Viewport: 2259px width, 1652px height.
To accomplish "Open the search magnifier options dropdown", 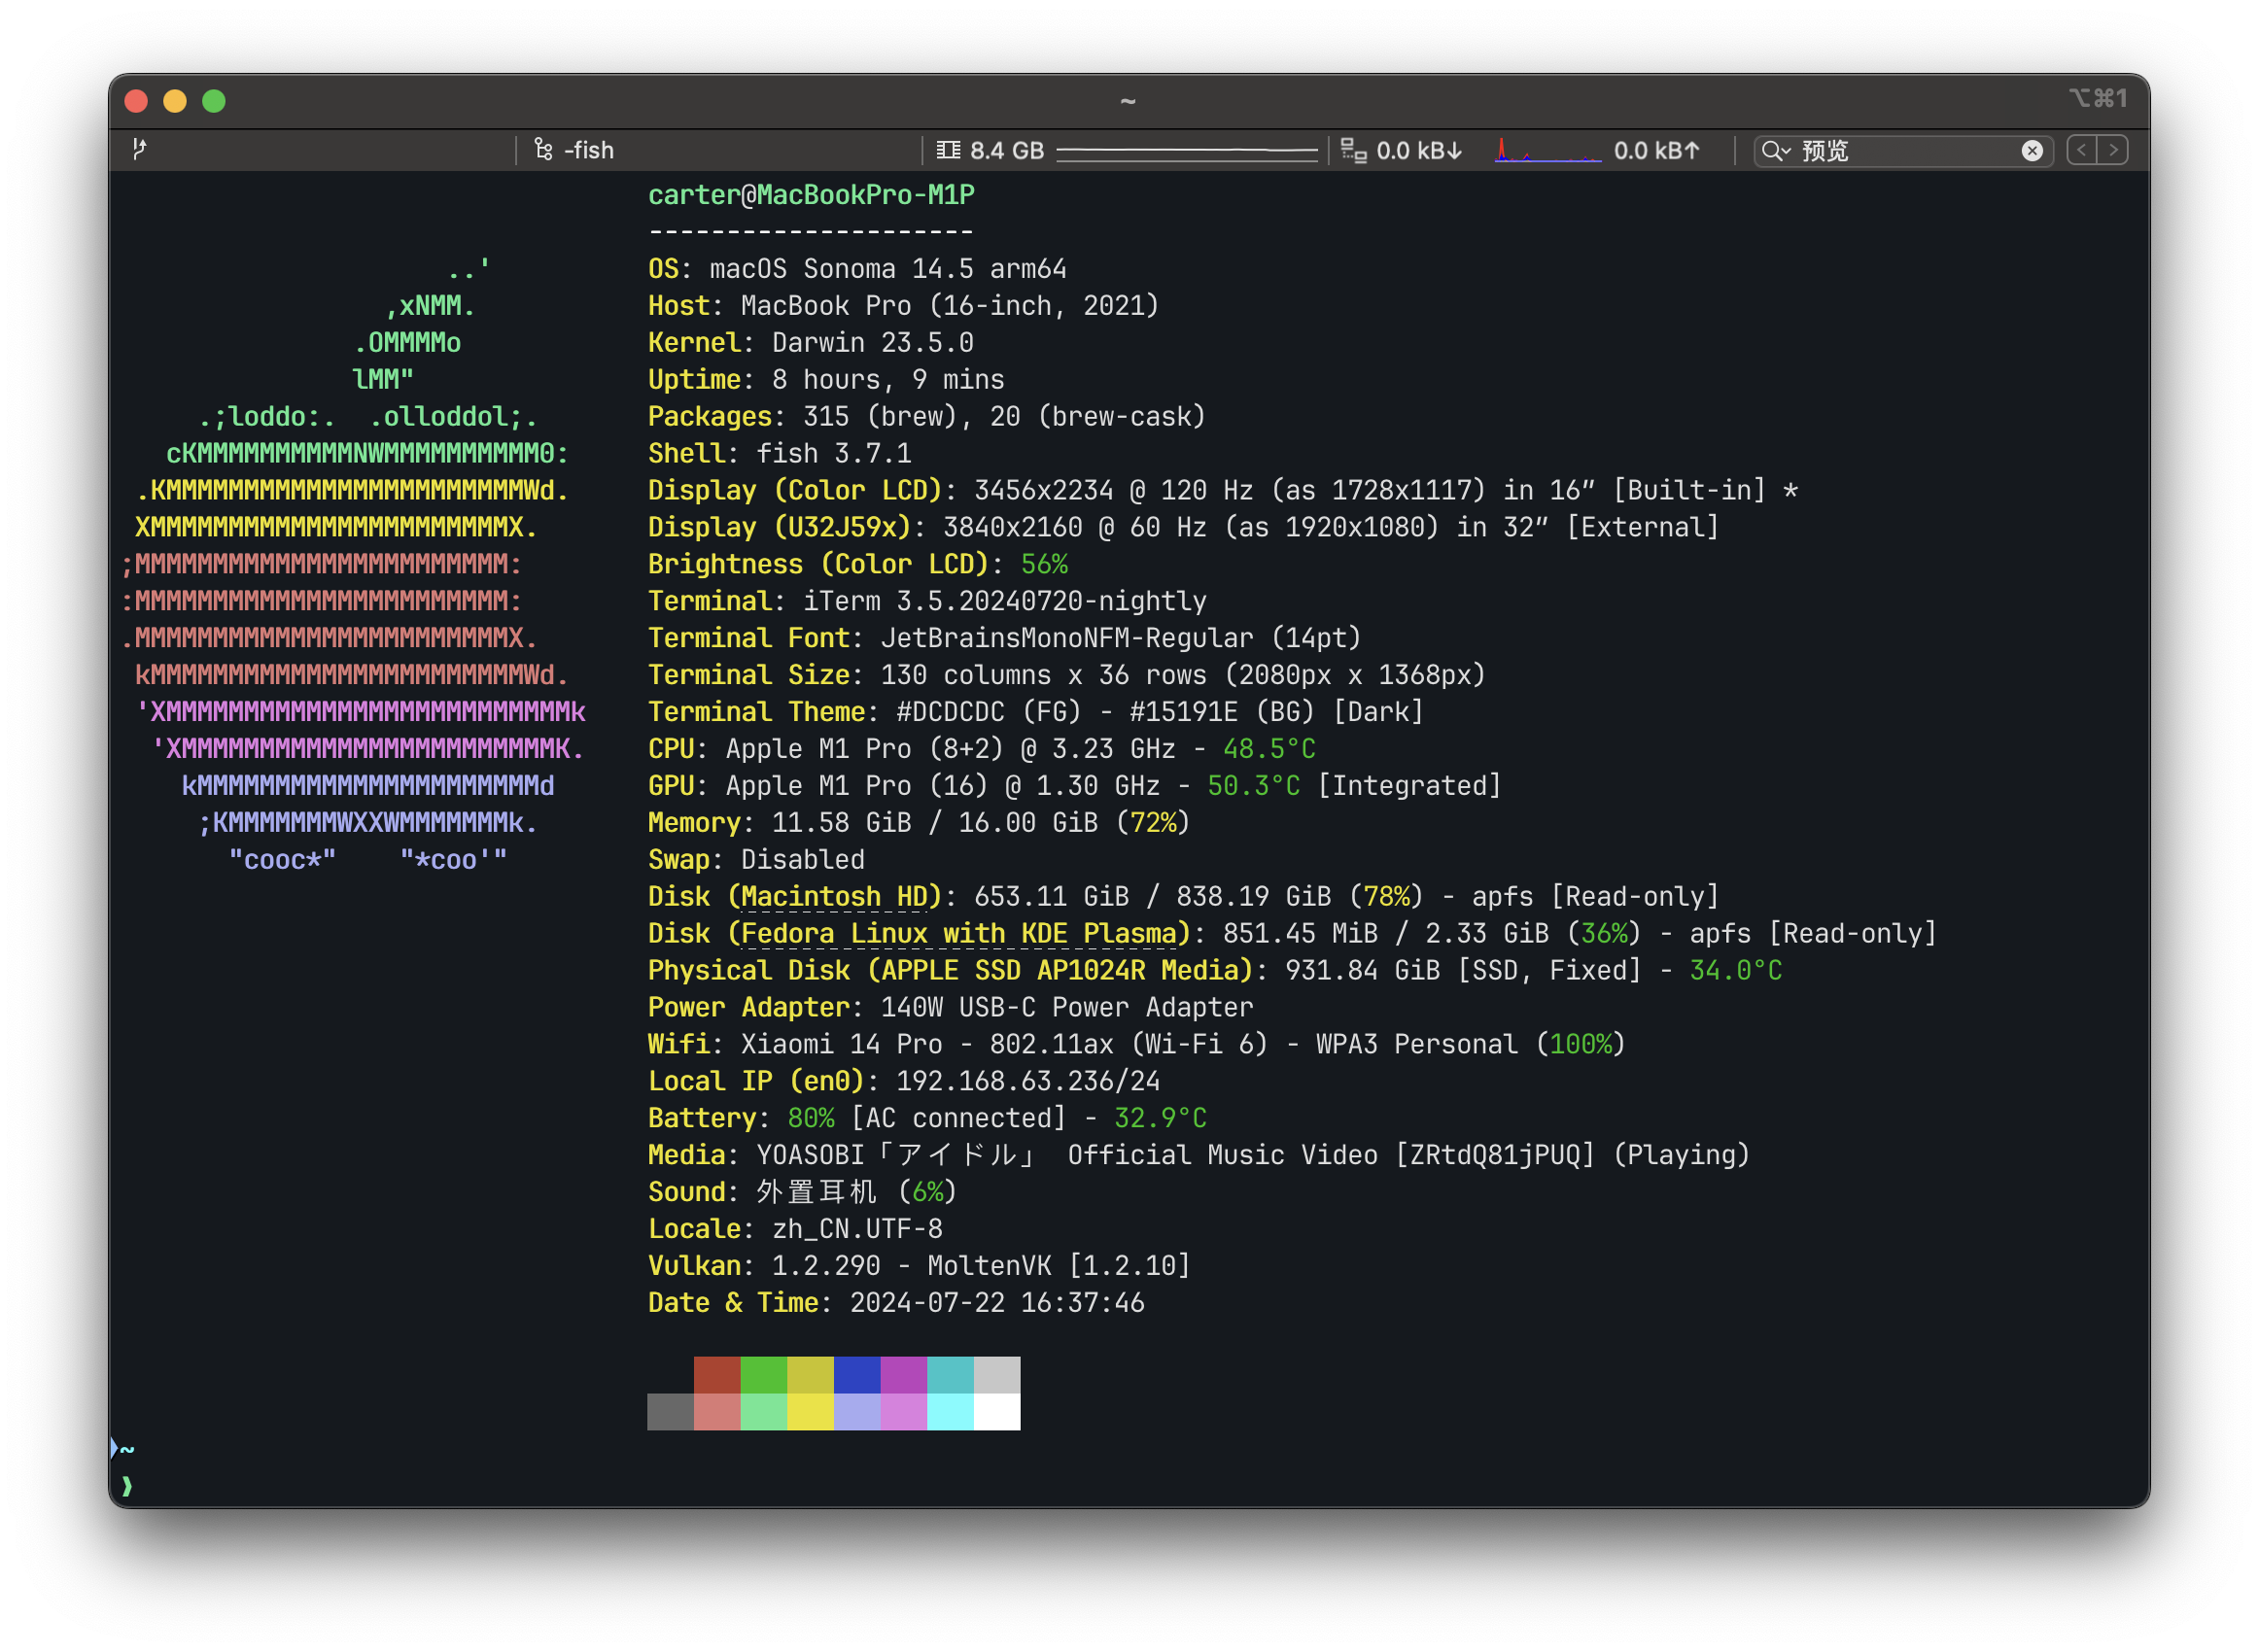I will (x=1776, y=150).
